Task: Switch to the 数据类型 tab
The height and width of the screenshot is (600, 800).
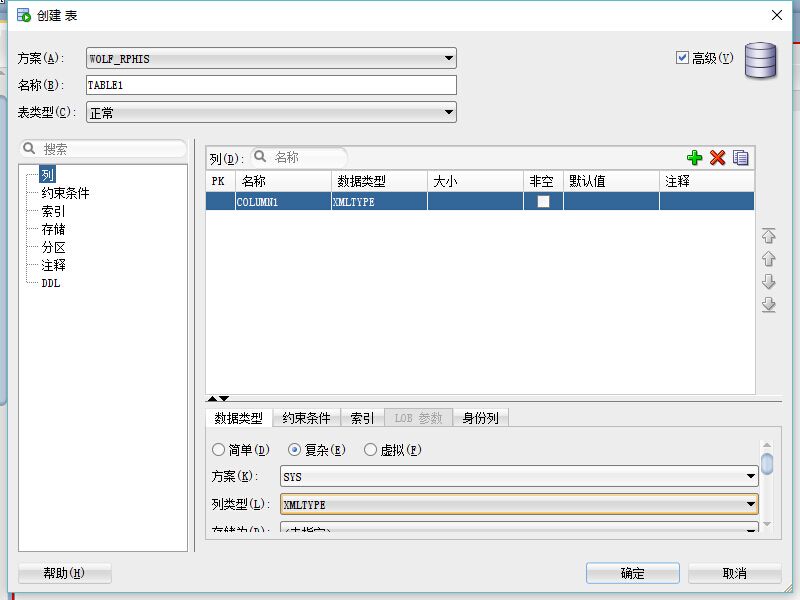Action: pos(239,418)
